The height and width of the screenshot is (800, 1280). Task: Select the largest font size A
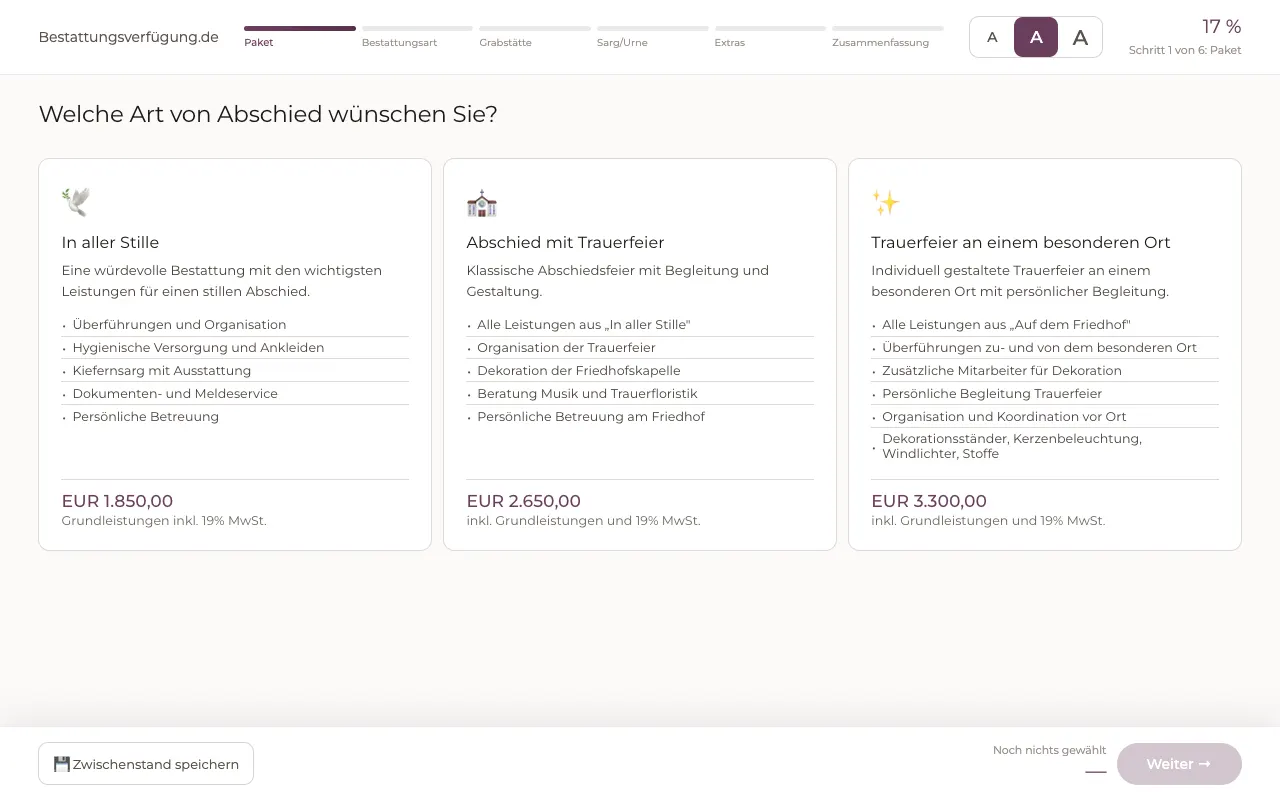coord(1080,37)
